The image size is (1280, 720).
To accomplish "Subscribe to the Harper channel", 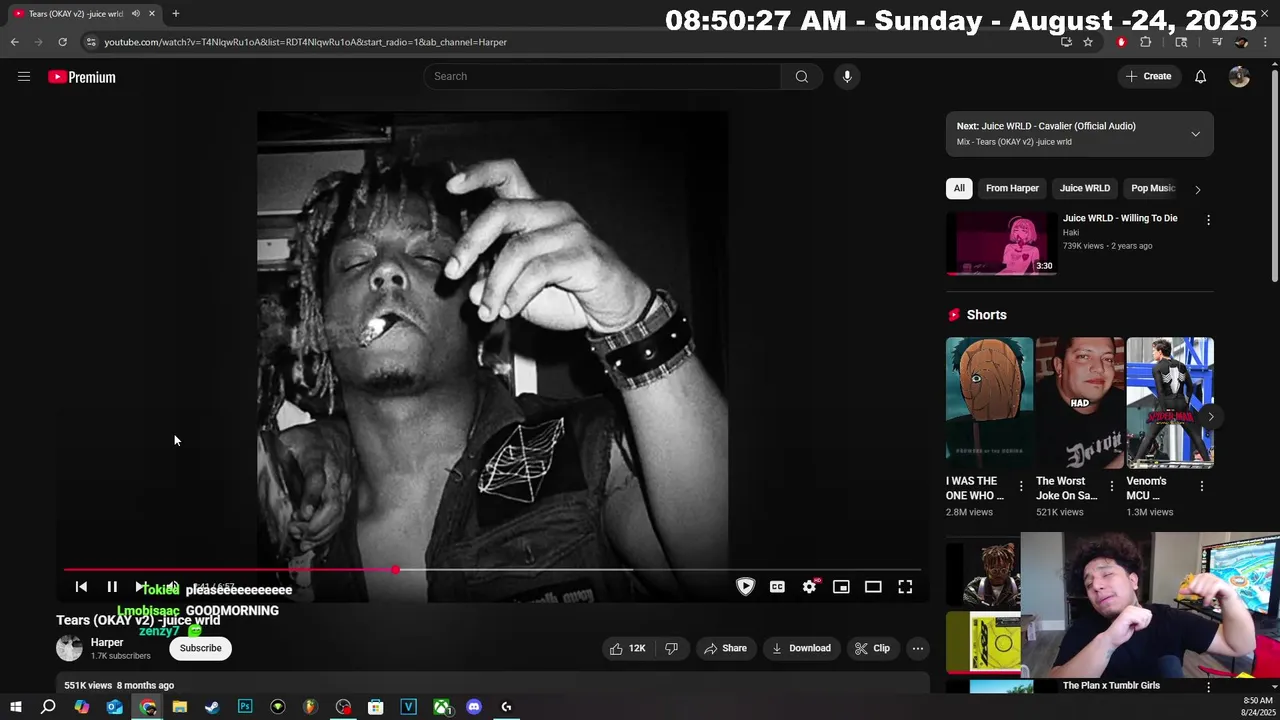I will click(200, 648).
